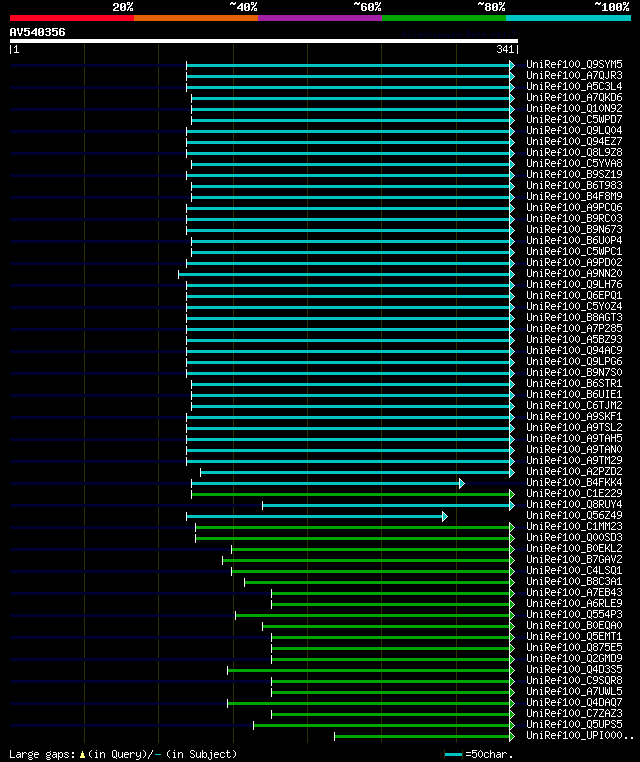Select hit UniRef100_Q00SD3
The width and height of the screenshot is (640, 762).
574,537
